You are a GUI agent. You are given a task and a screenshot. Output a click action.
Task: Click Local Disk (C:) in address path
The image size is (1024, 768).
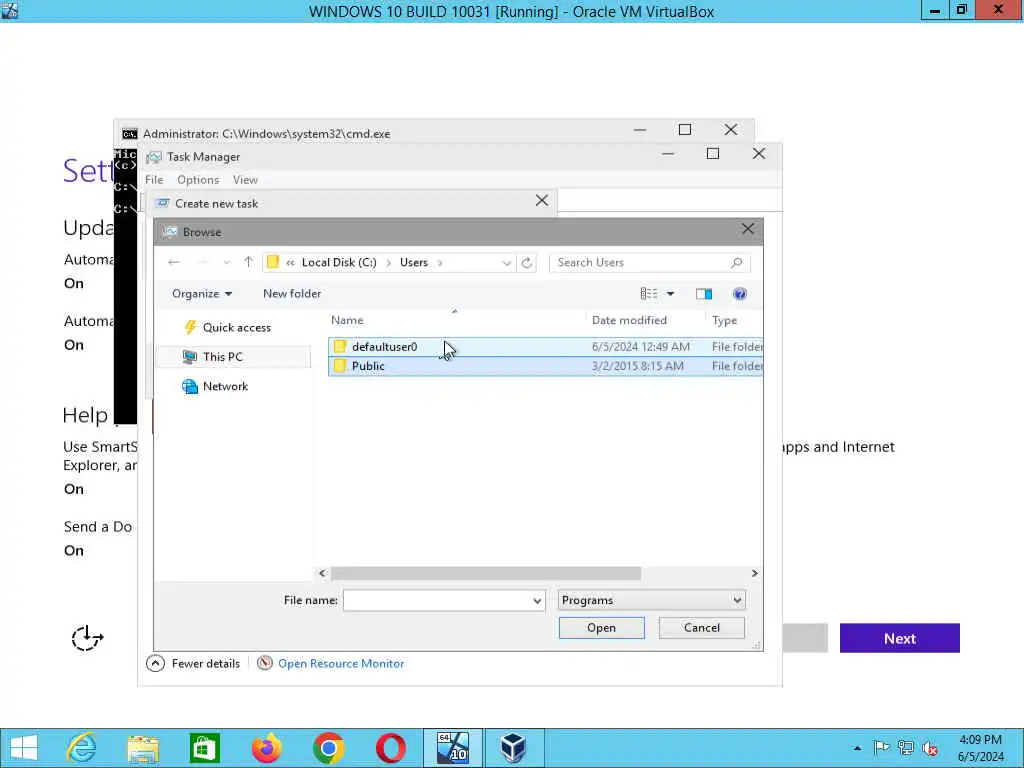339,263
